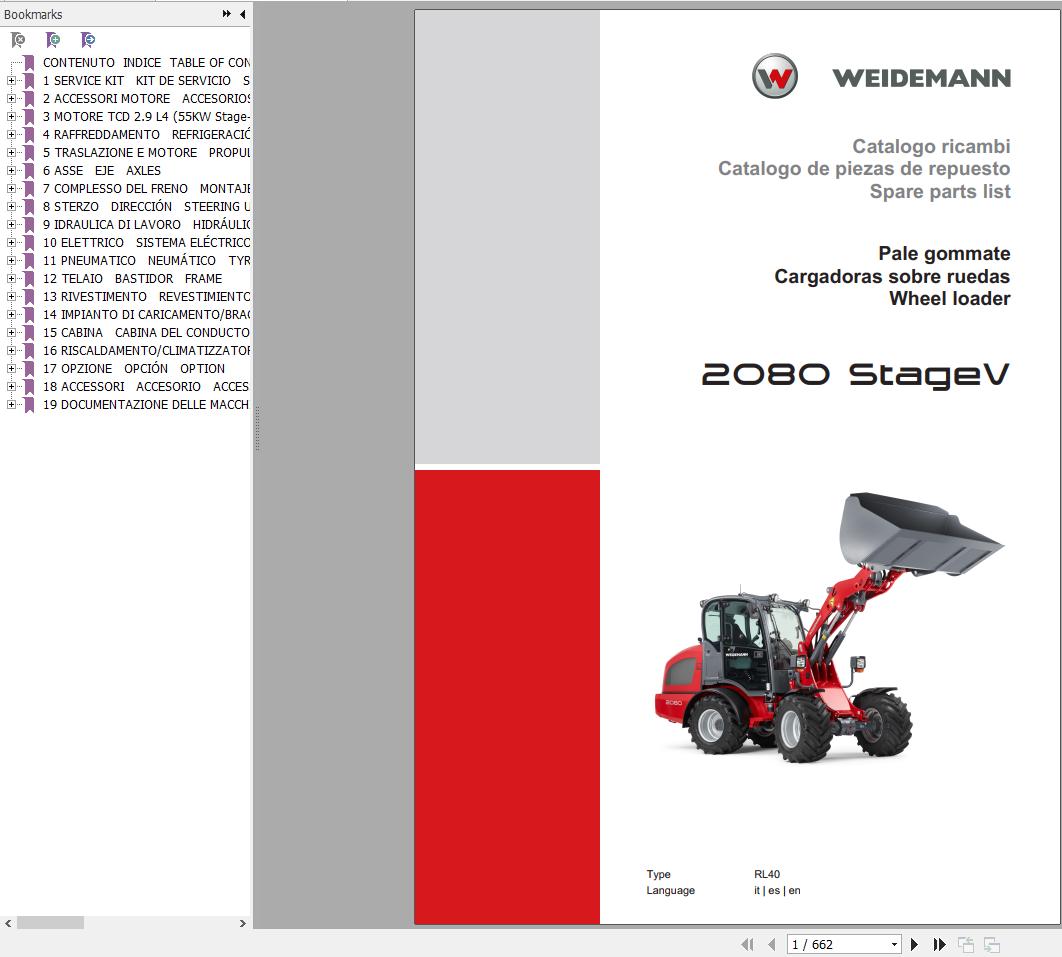The image size is (1062, 957).
Task: Click the 'it | es | en' language value
Action: point(777,890)
